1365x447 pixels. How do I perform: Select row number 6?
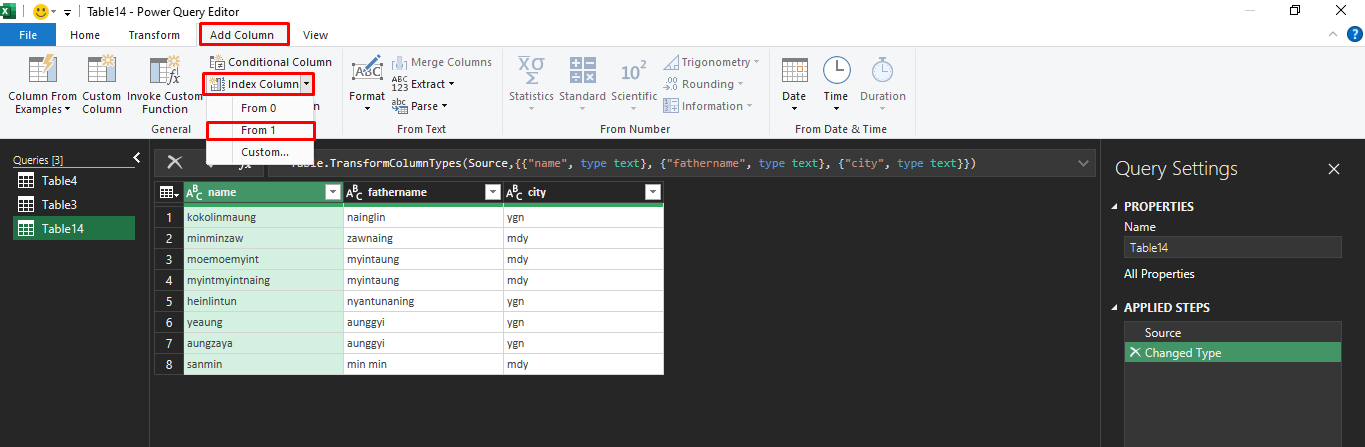169,322
